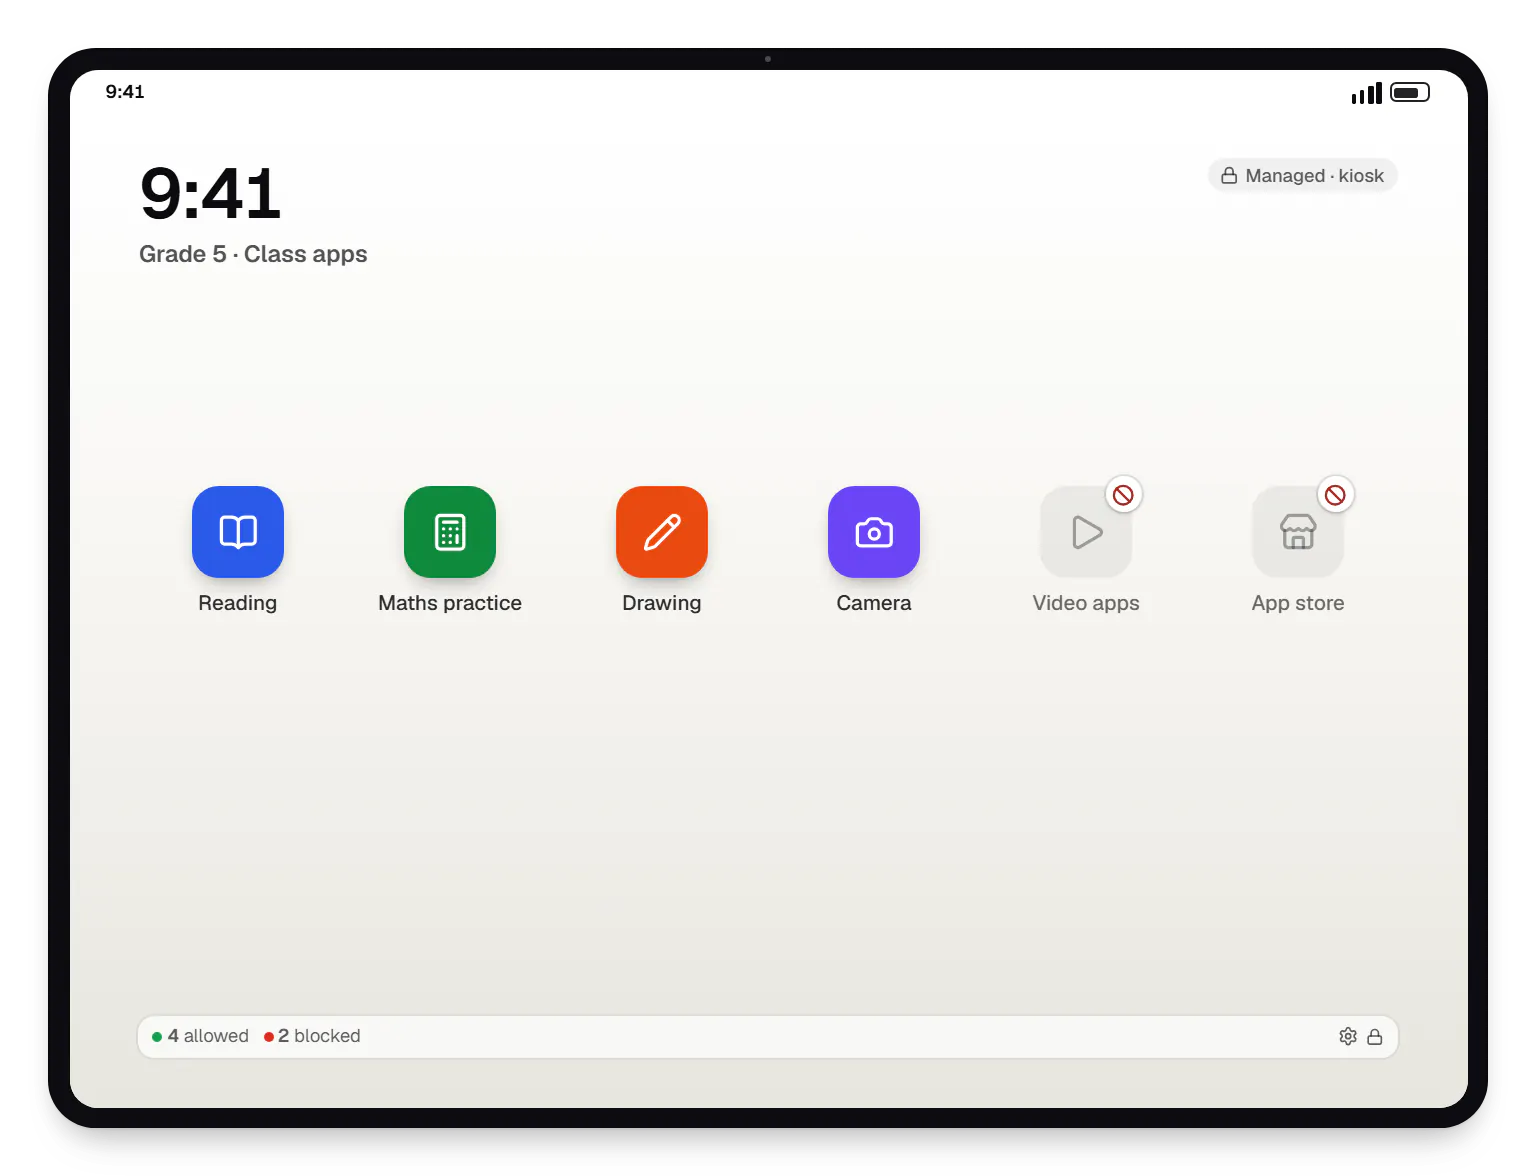The width and height of the screenshot is (1536, 1176).
Task: Click the lock icon in Managed badge
Action: pyautogui.click(x=1229, y=176)
